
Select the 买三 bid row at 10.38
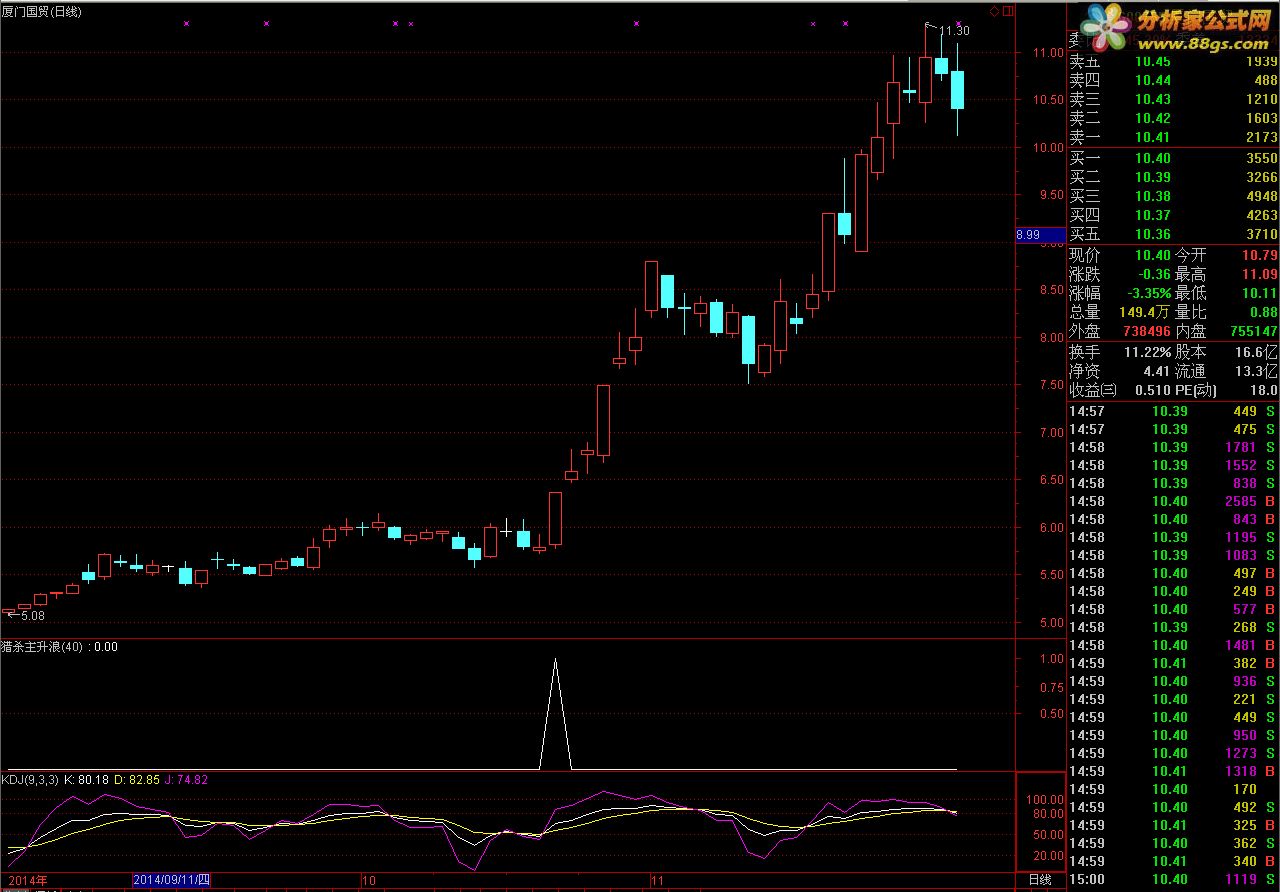pyautogui.click(x=1174, y=196)
